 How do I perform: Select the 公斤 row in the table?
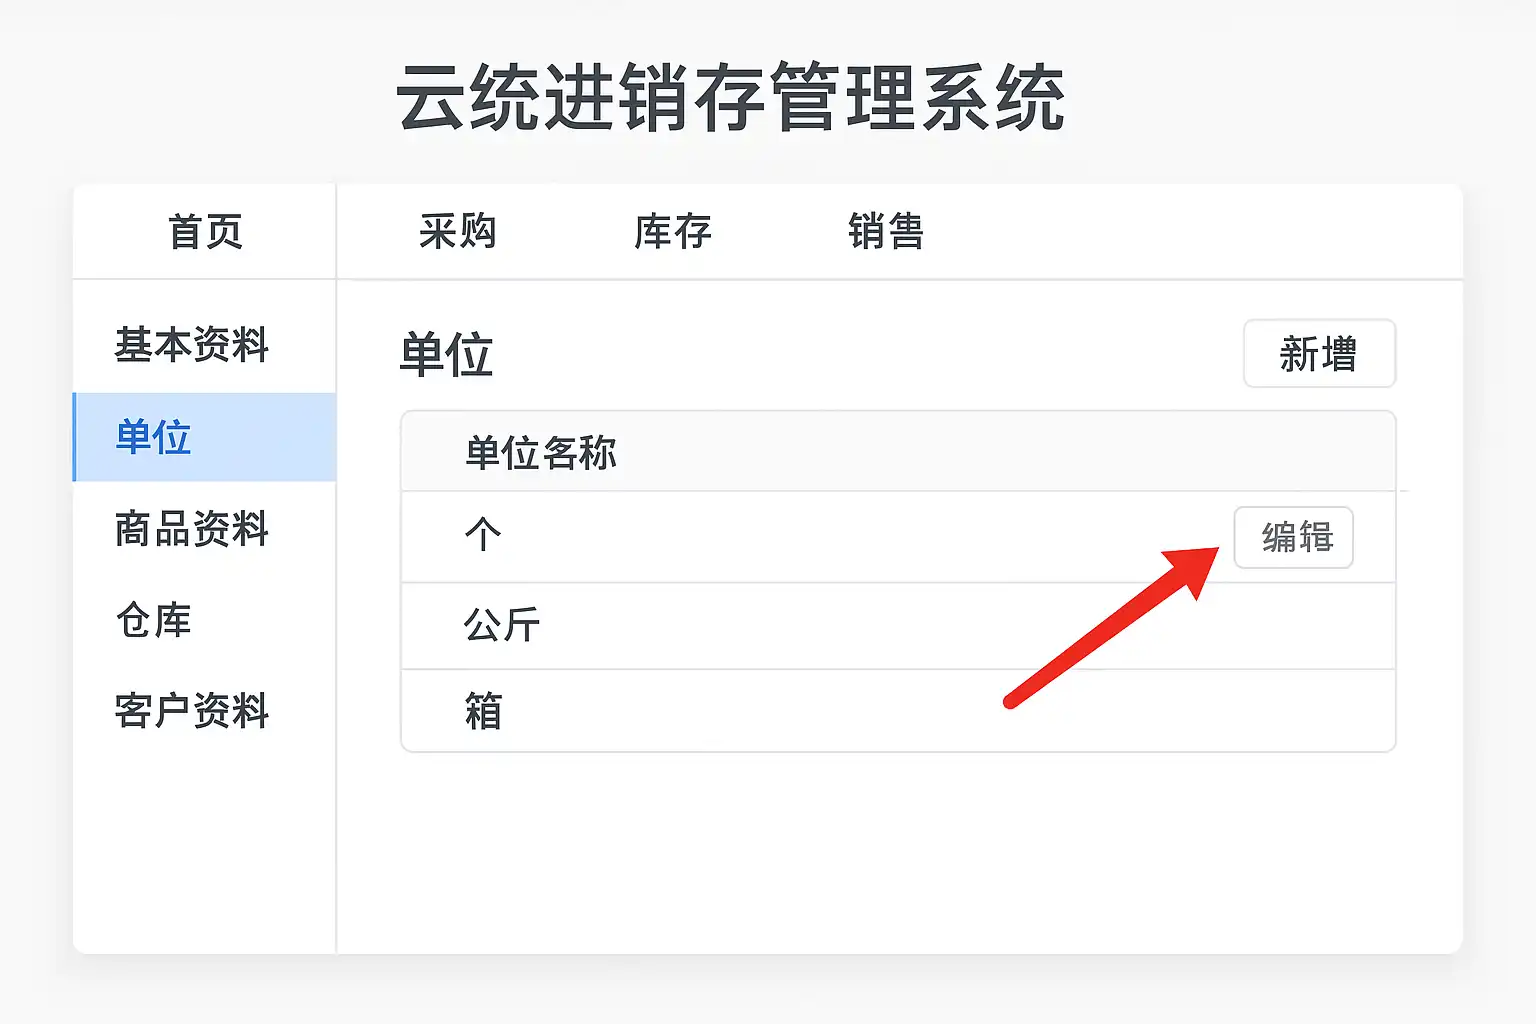click(x=502, y=626)
